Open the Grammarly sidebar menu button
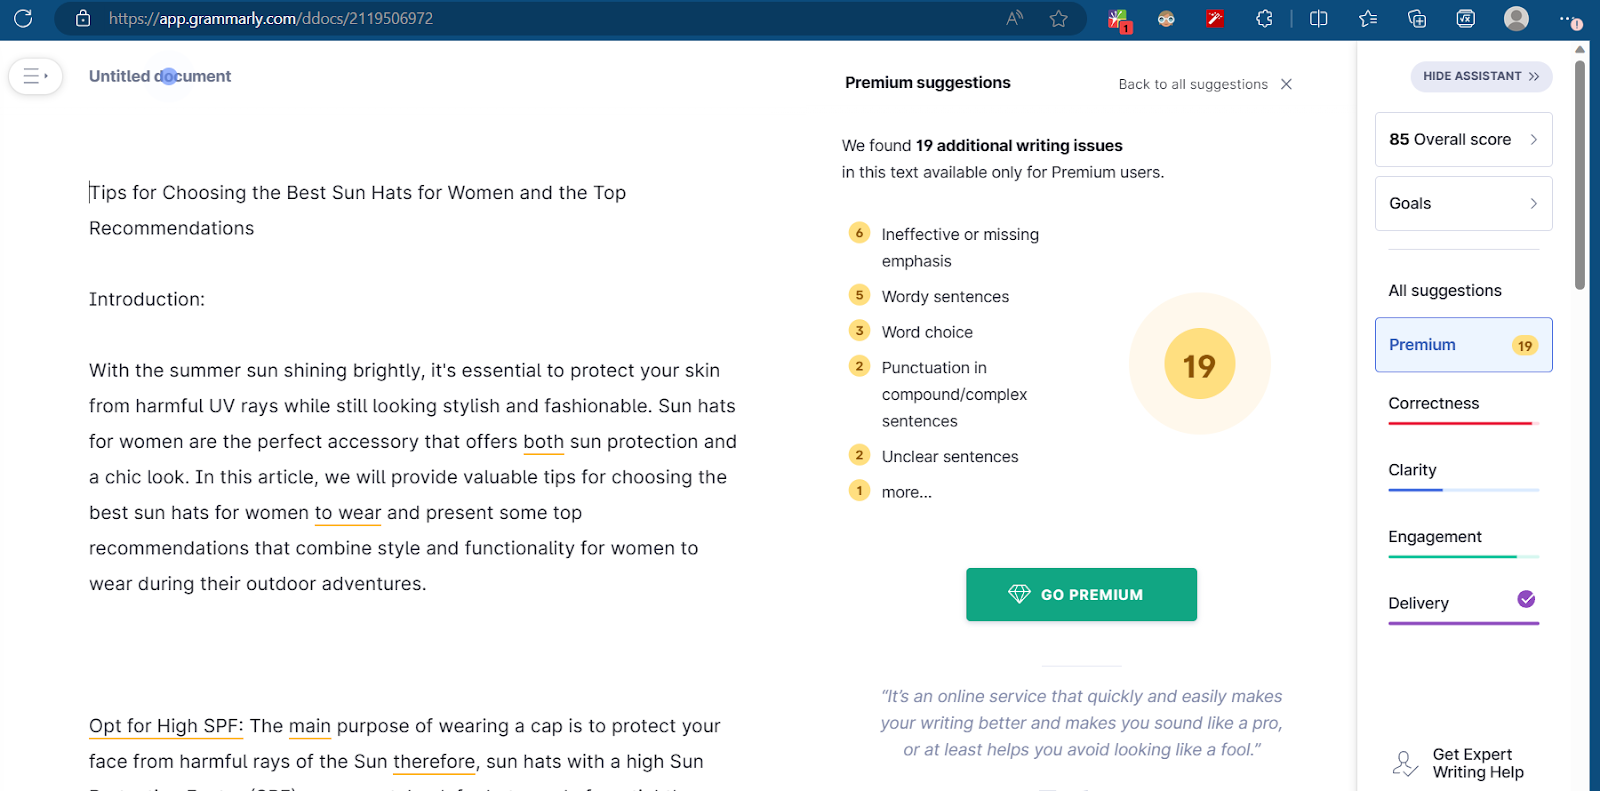Screen dimensions: 1600x791 point(36,76)
